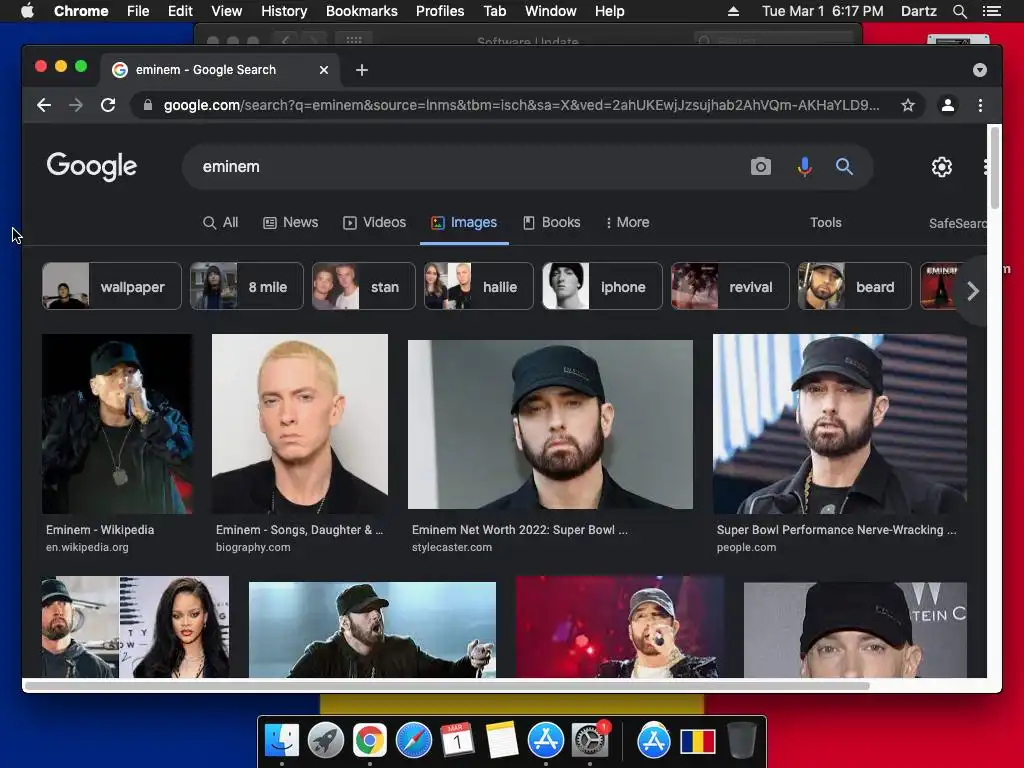Viewport: 1024px width, 768px height.
Task: Start voice search with the microphone icon
Action: tap(805, 167)
